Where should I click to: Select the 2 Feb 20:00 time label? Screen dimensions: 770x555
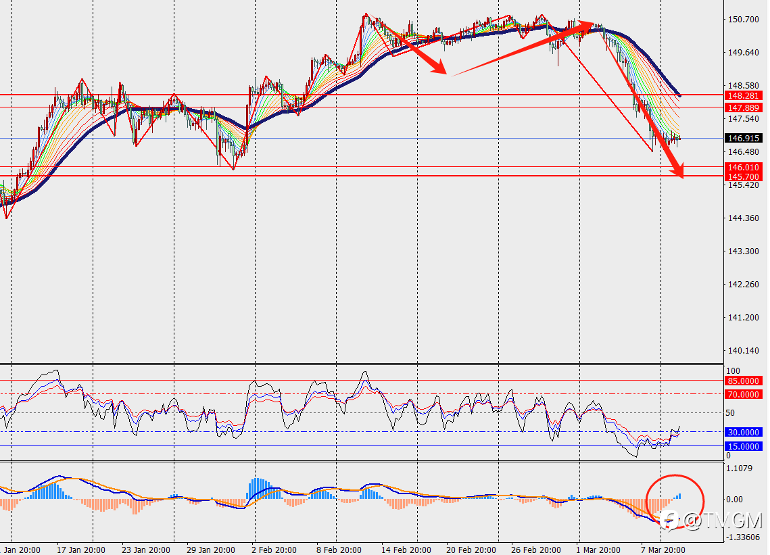tap(274, 550)
